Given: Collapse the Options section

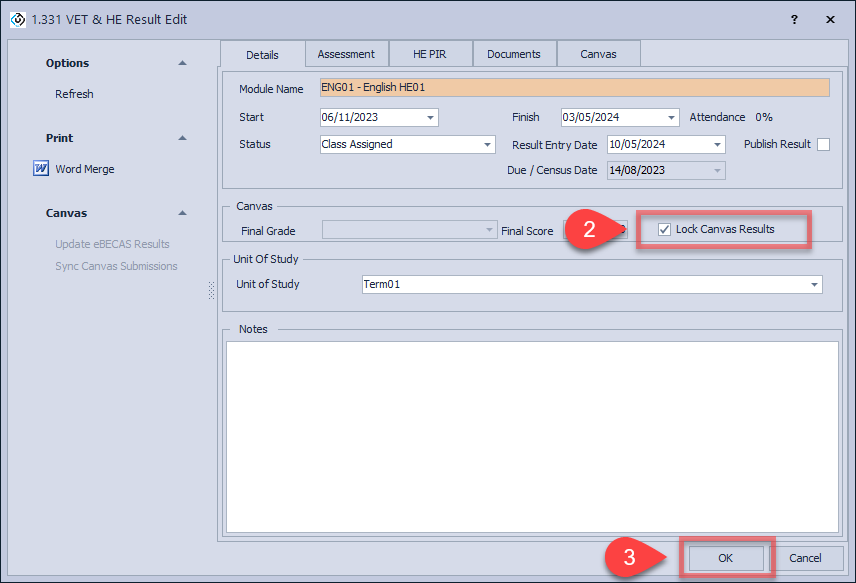Looking at the screenshot, I should coord(182,63).
